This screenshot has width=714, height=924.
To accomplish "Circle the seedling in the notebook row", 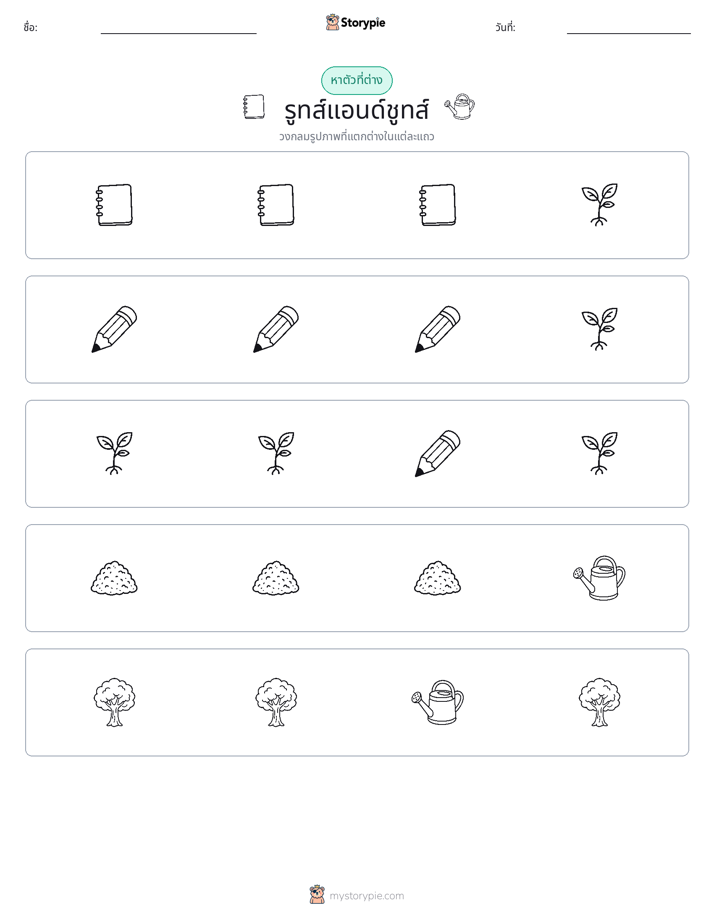I will (599, 204).
